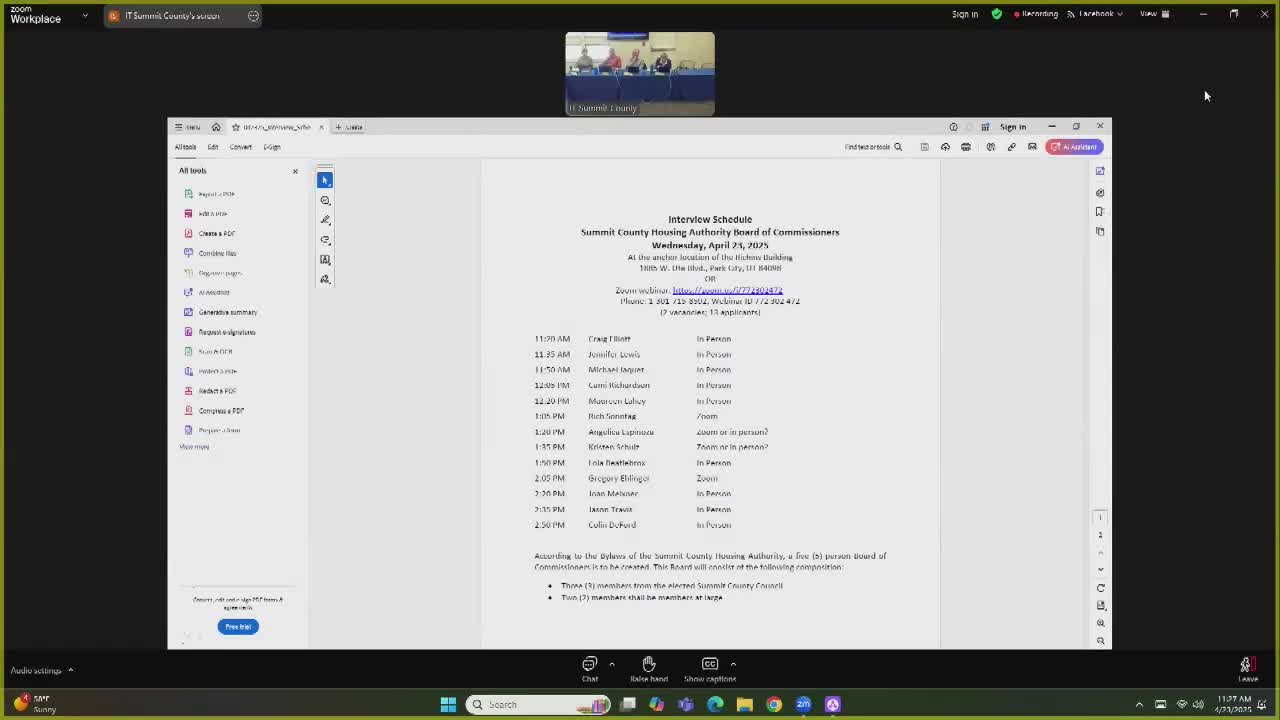Switch to the Convert tab
The image size is (1280, 720).
241,147
